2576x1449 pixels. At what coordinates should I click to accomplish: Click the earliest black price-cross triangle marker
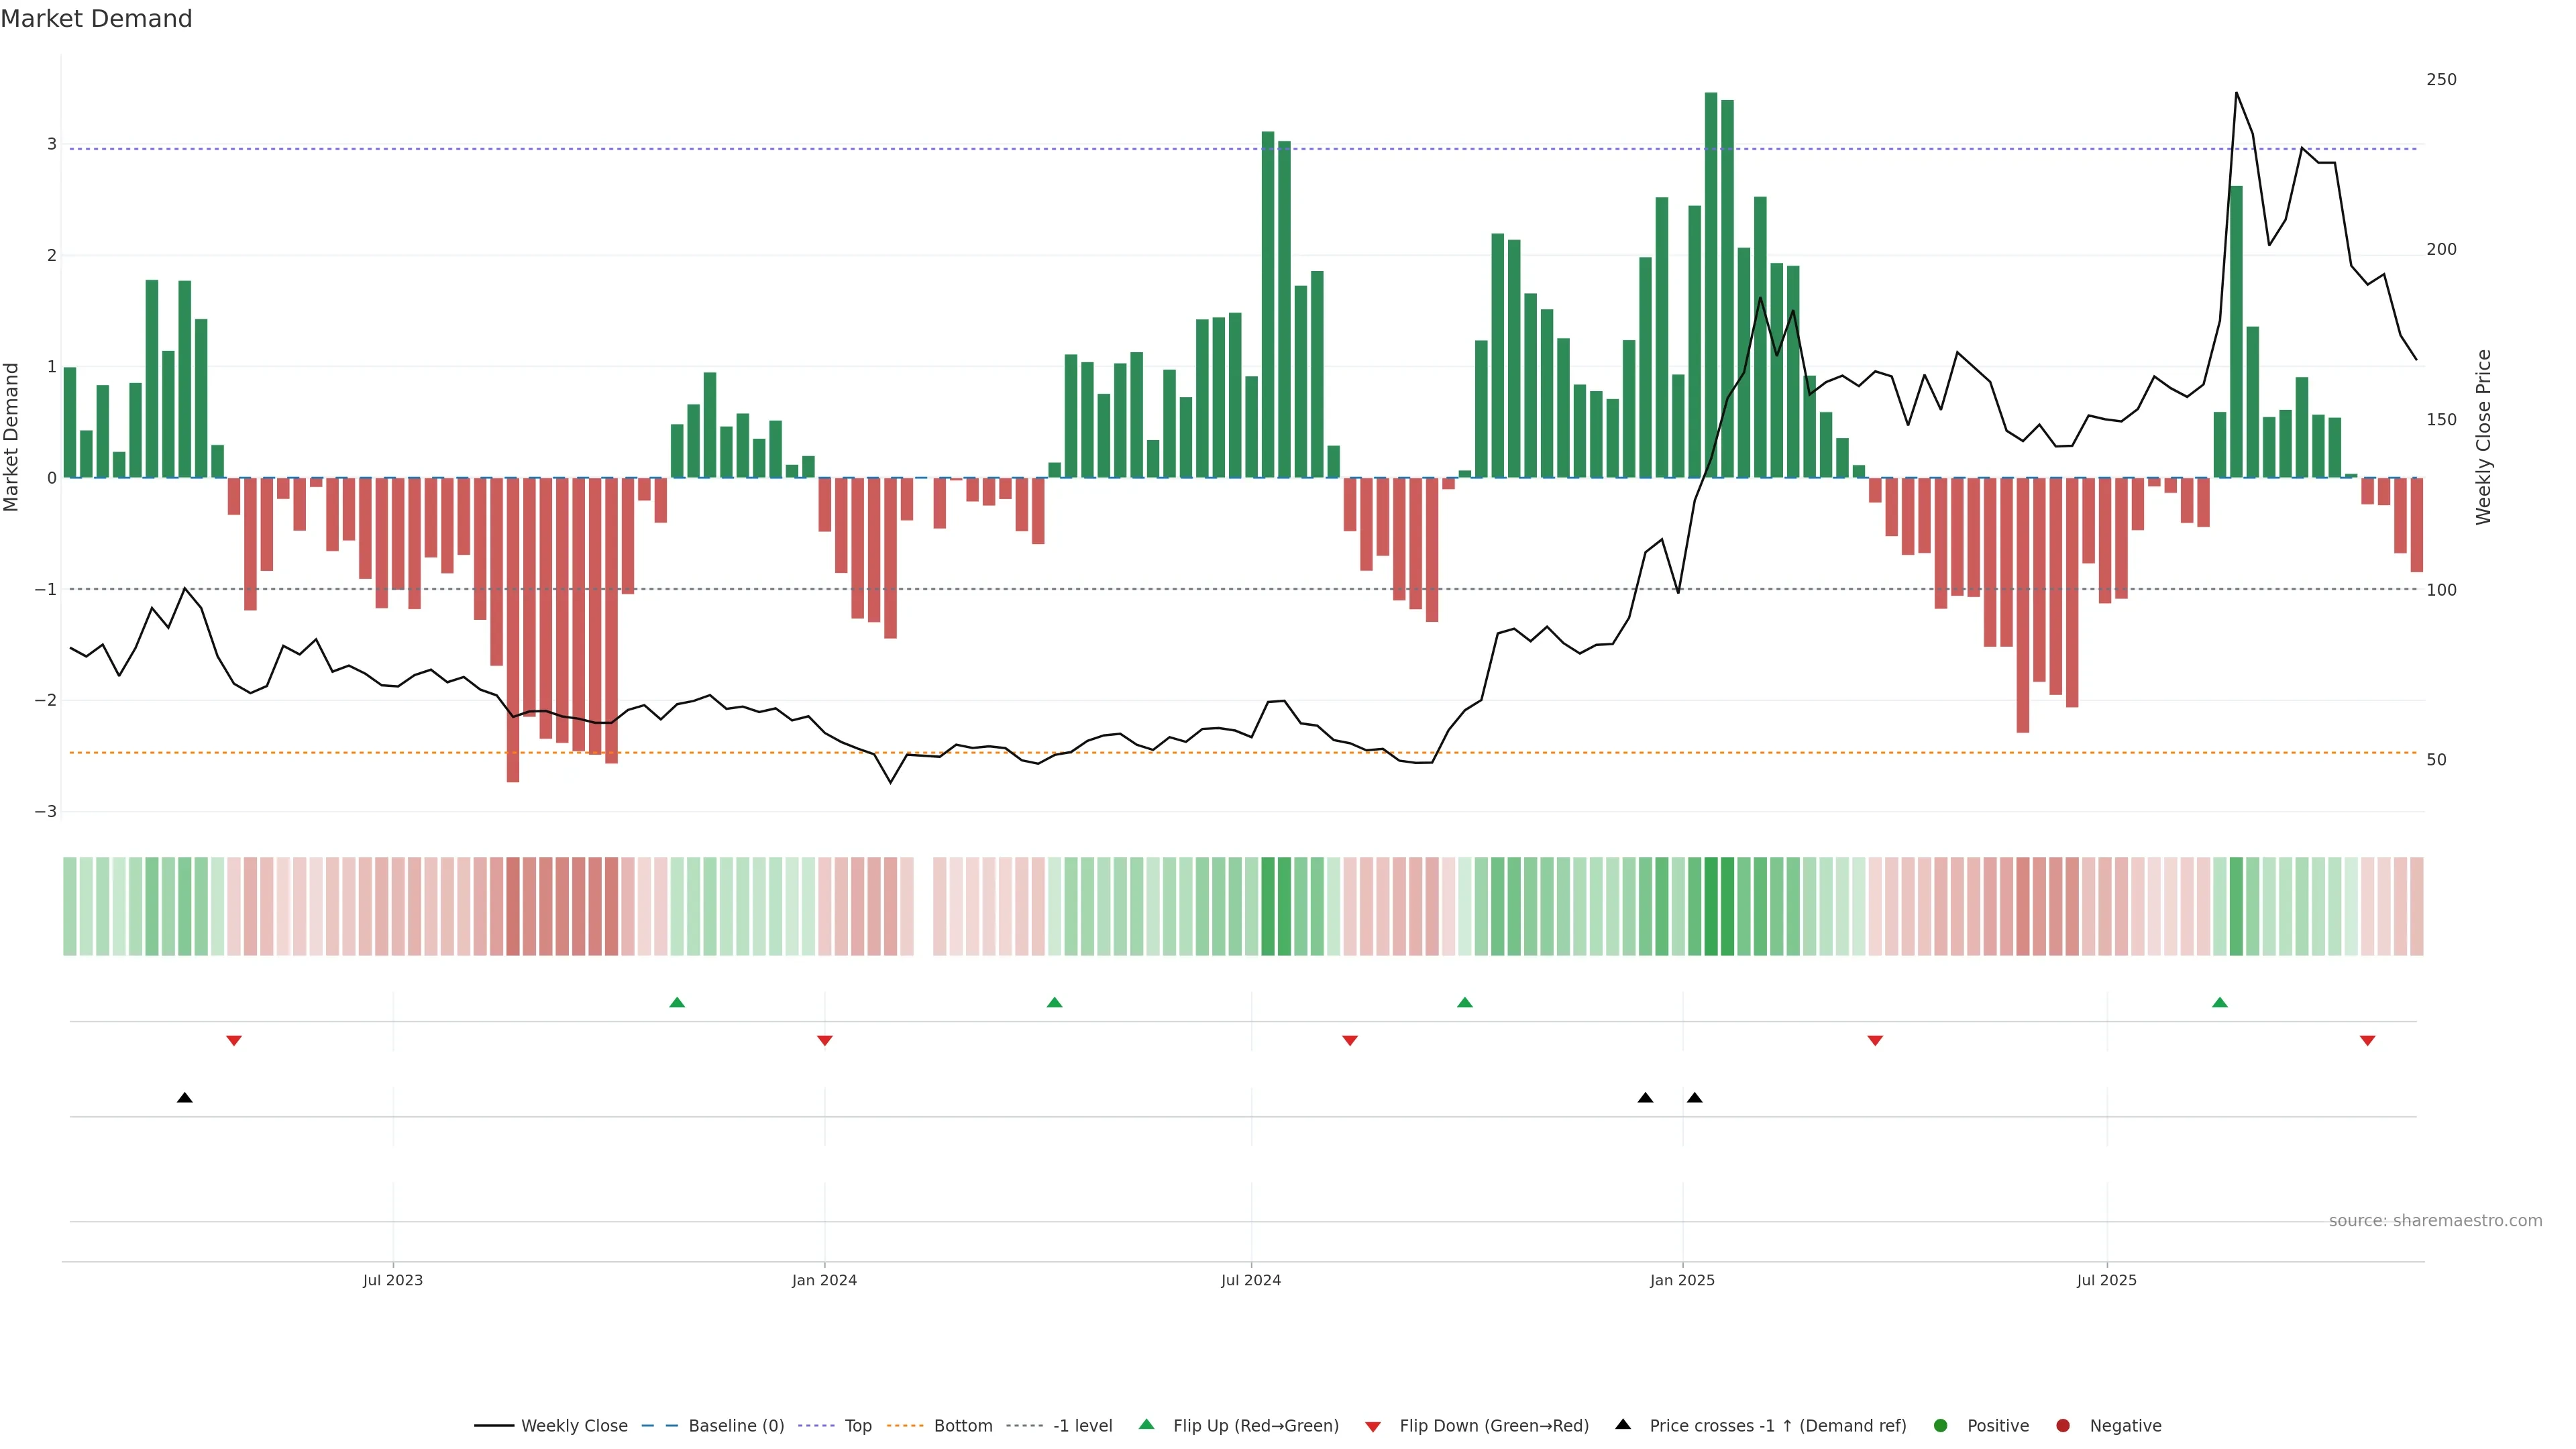pos(185,1098)
